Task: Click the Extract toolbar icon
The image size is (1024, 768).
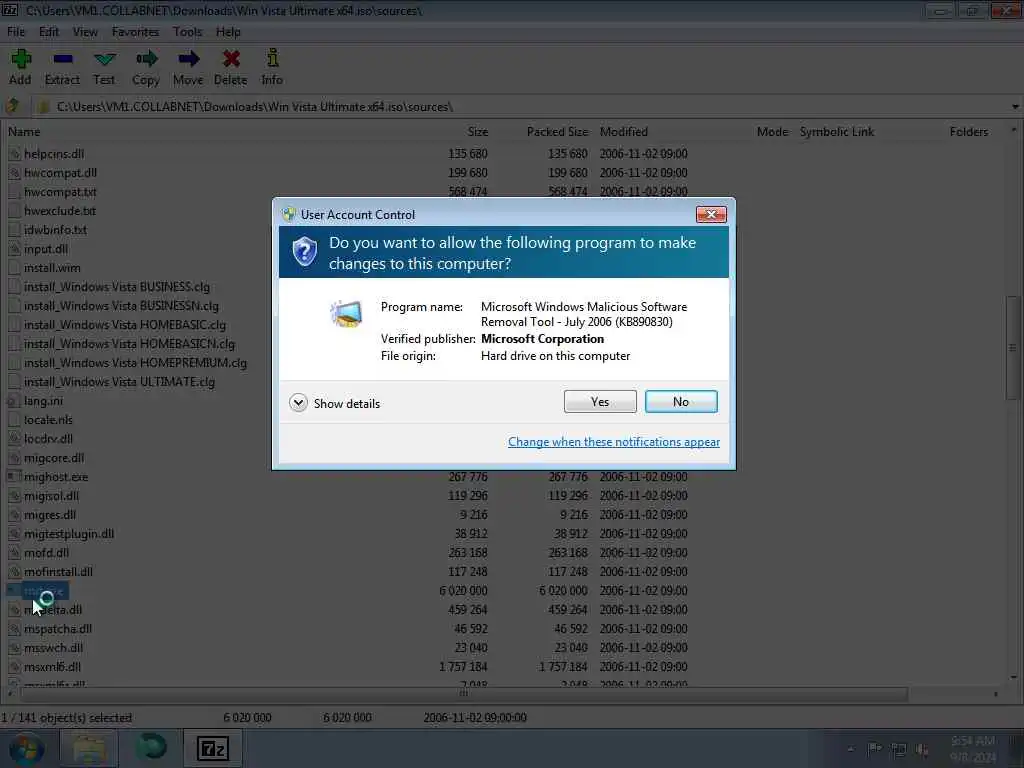Action: (62, 67)
